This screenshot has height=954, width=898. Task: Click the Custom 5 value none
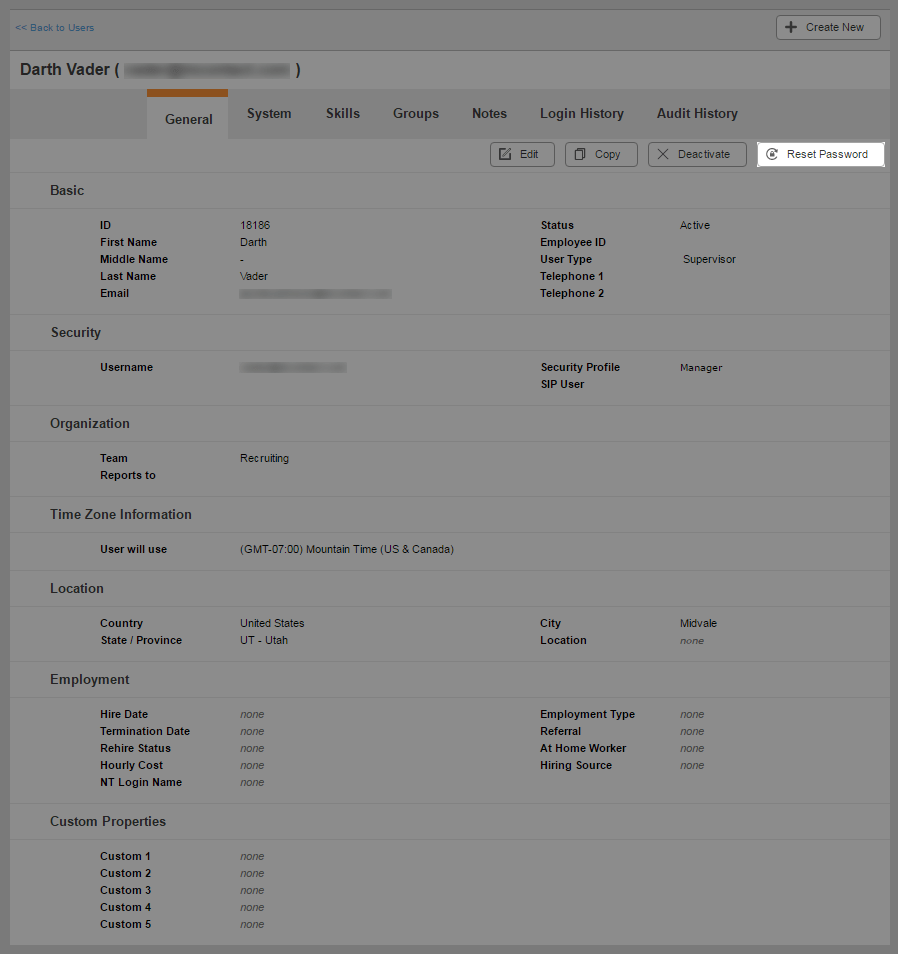click(252, 925)
